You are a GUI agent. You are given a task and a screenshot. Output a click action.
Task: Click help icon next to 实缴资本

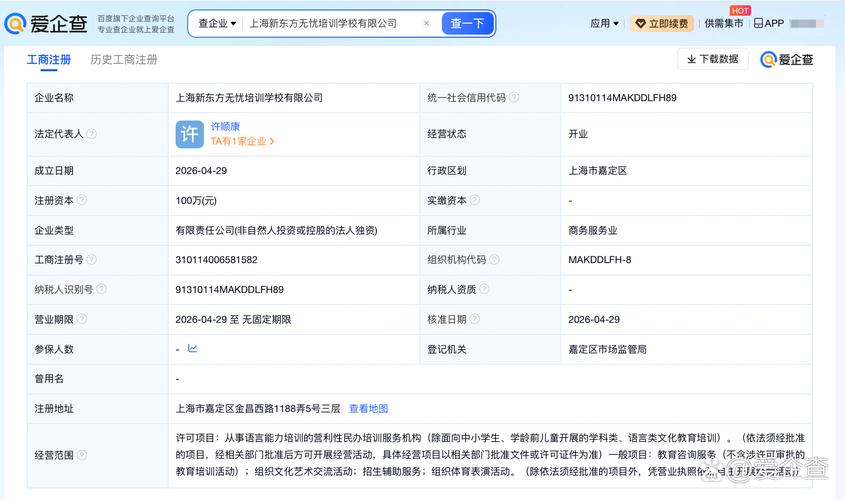(475, 200)
